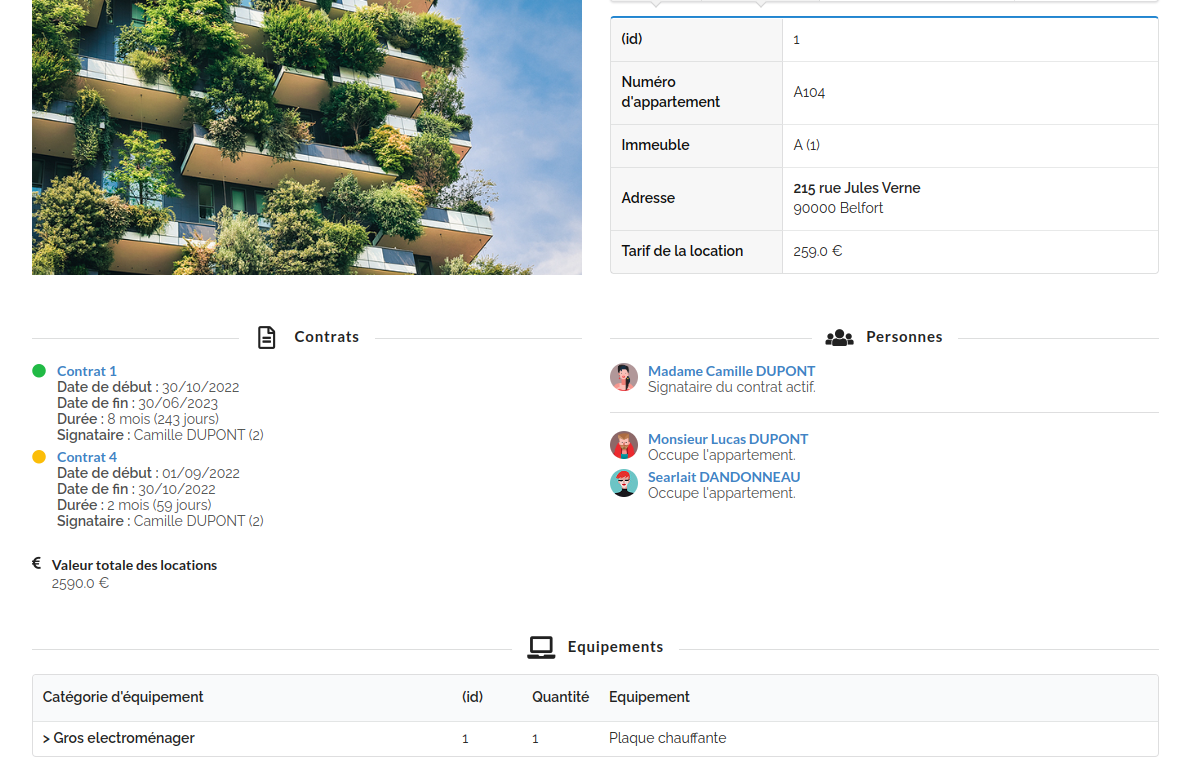
Task: Open Monsieur Lucas DUPONT's profile
Action: [x=727, y=439]
